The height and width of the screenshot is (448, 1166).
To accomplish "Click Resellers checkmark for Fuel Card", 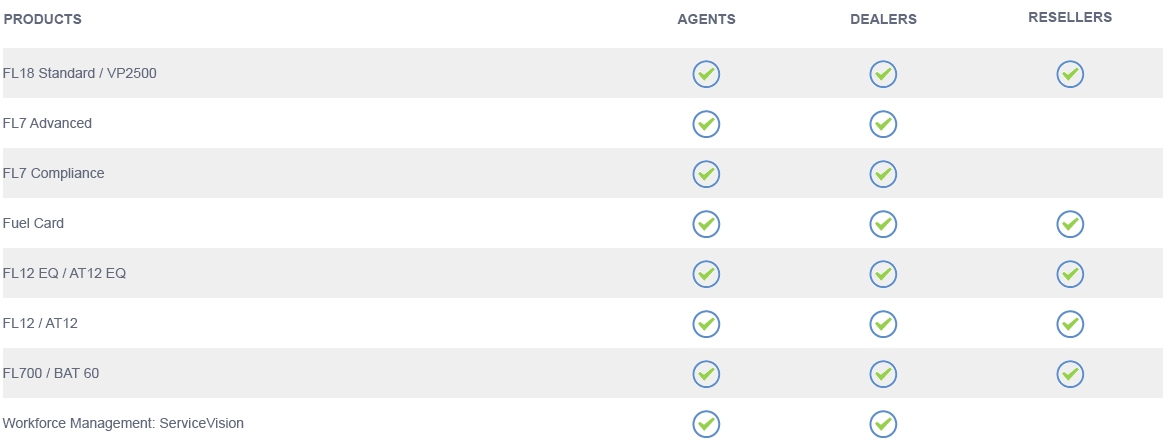I will pos(1070,224).
